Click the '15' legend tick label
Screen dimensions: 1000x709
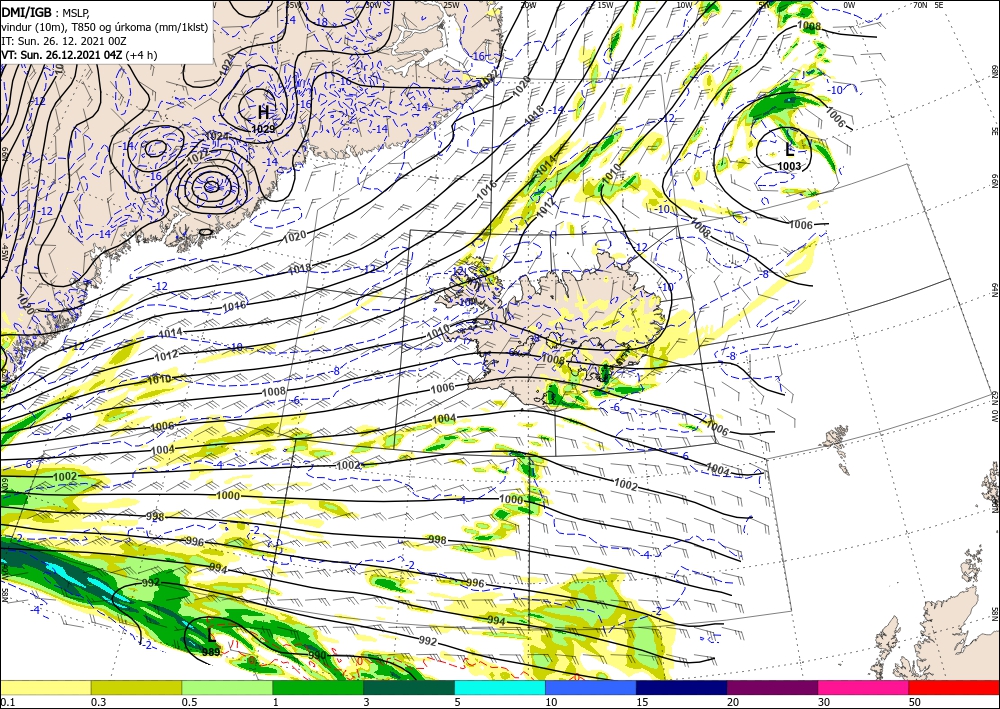[x=642, y=702]
